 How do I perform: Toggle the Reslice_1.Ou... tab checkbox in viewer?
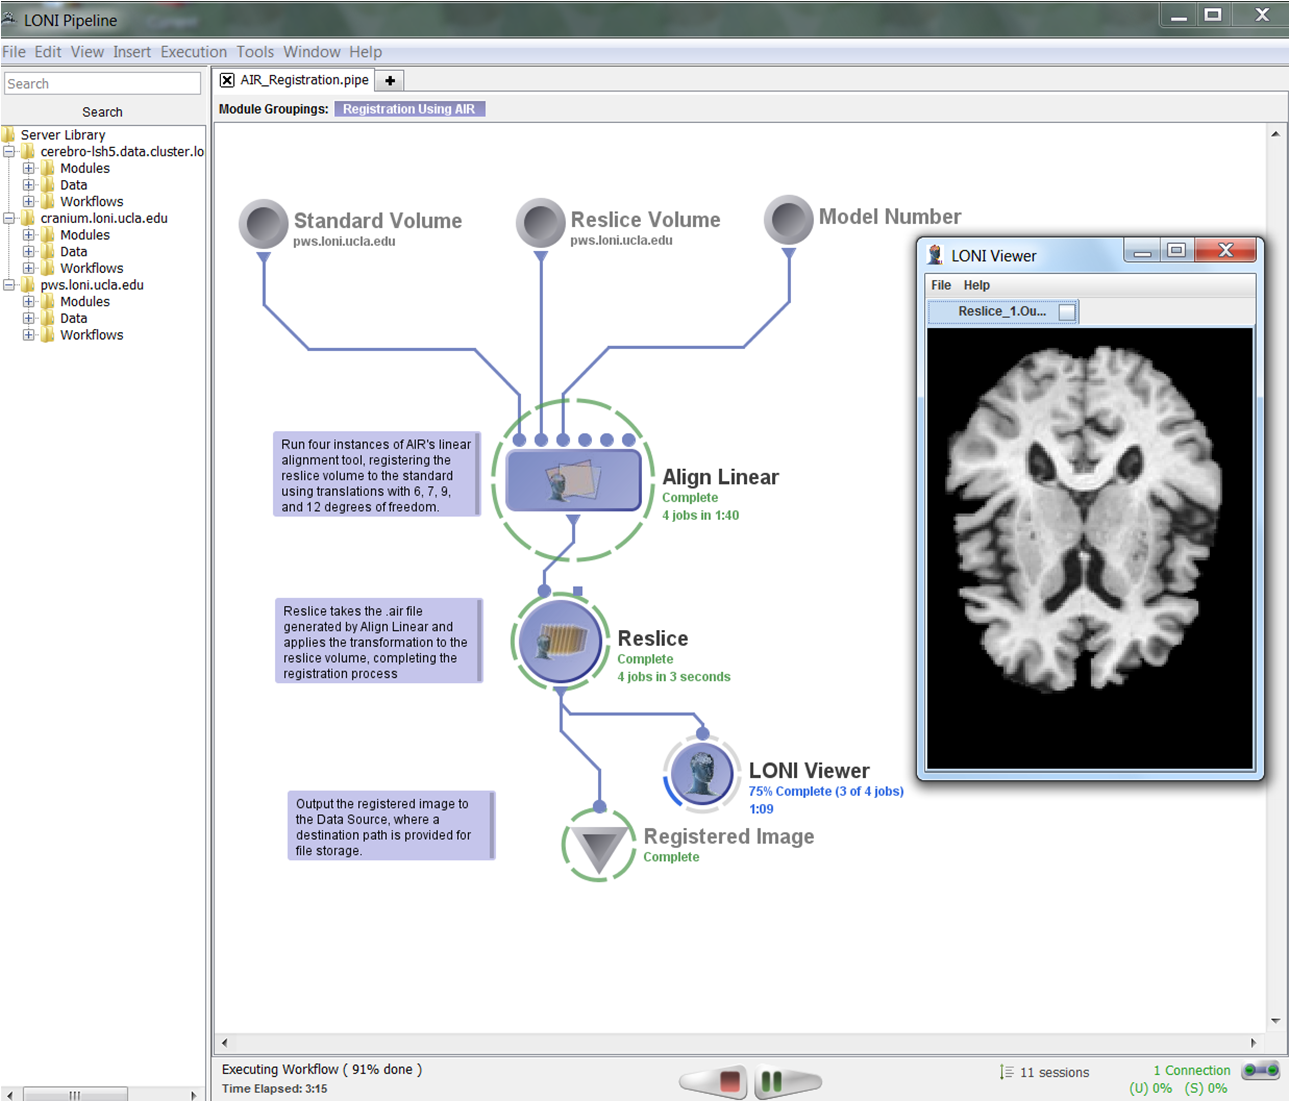tap(1067, 312)
